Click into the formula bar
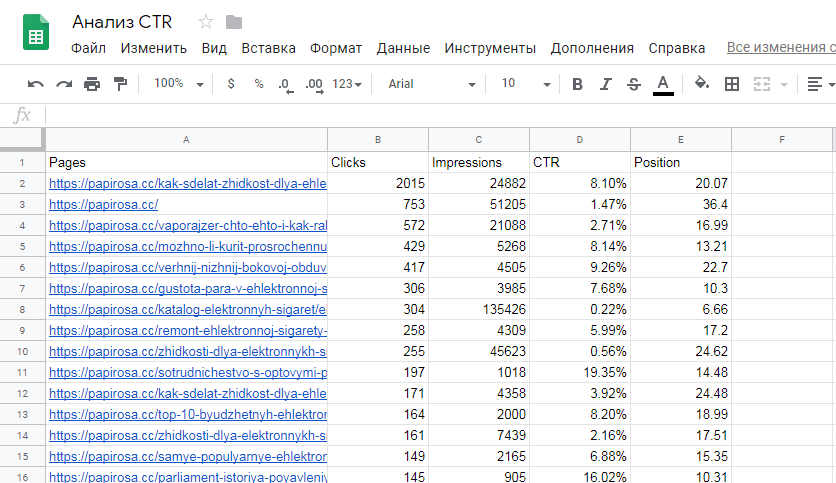836x483 pixels. (440, 115)
